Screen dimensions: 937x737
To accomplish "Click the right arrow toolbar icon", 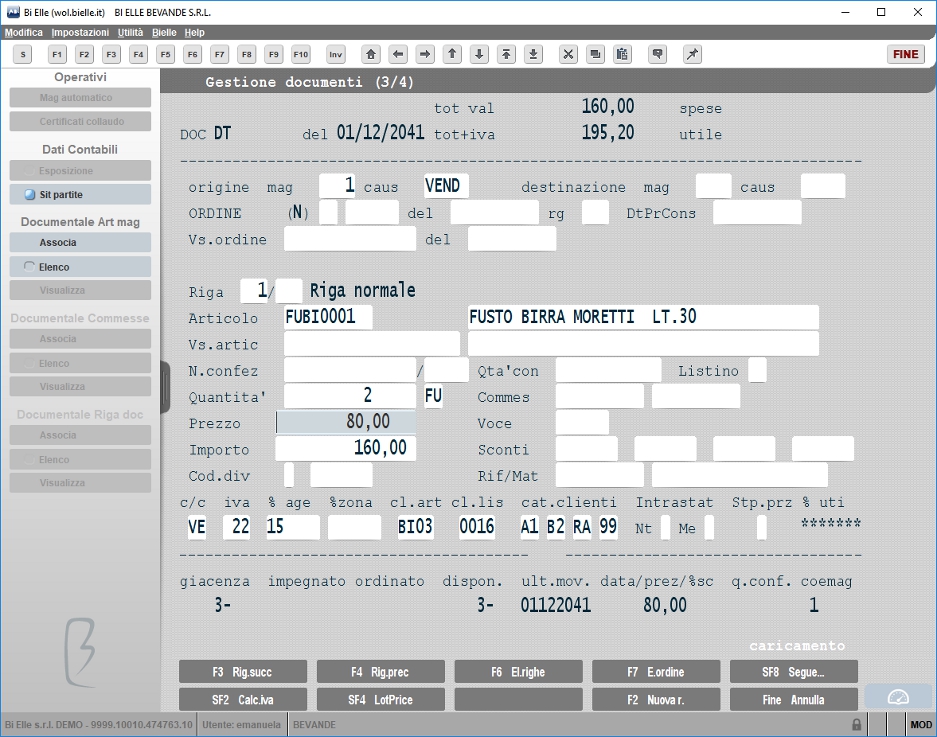I will (425, 54).
